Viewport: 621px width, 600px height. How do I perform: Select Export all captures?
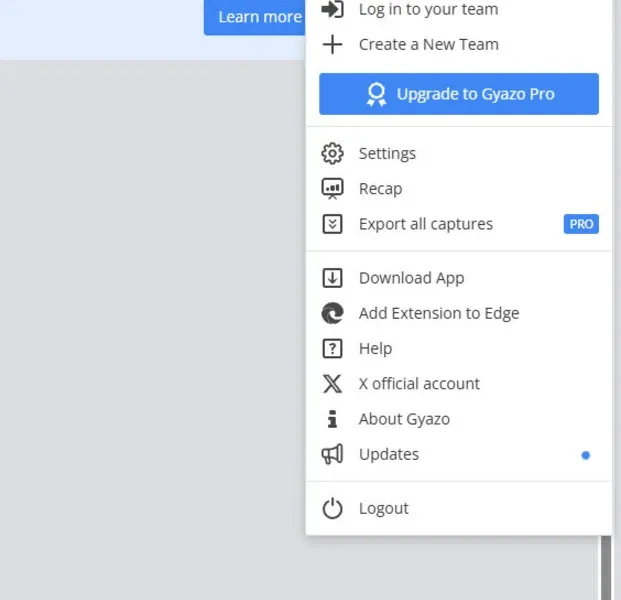tap(459, 224)
